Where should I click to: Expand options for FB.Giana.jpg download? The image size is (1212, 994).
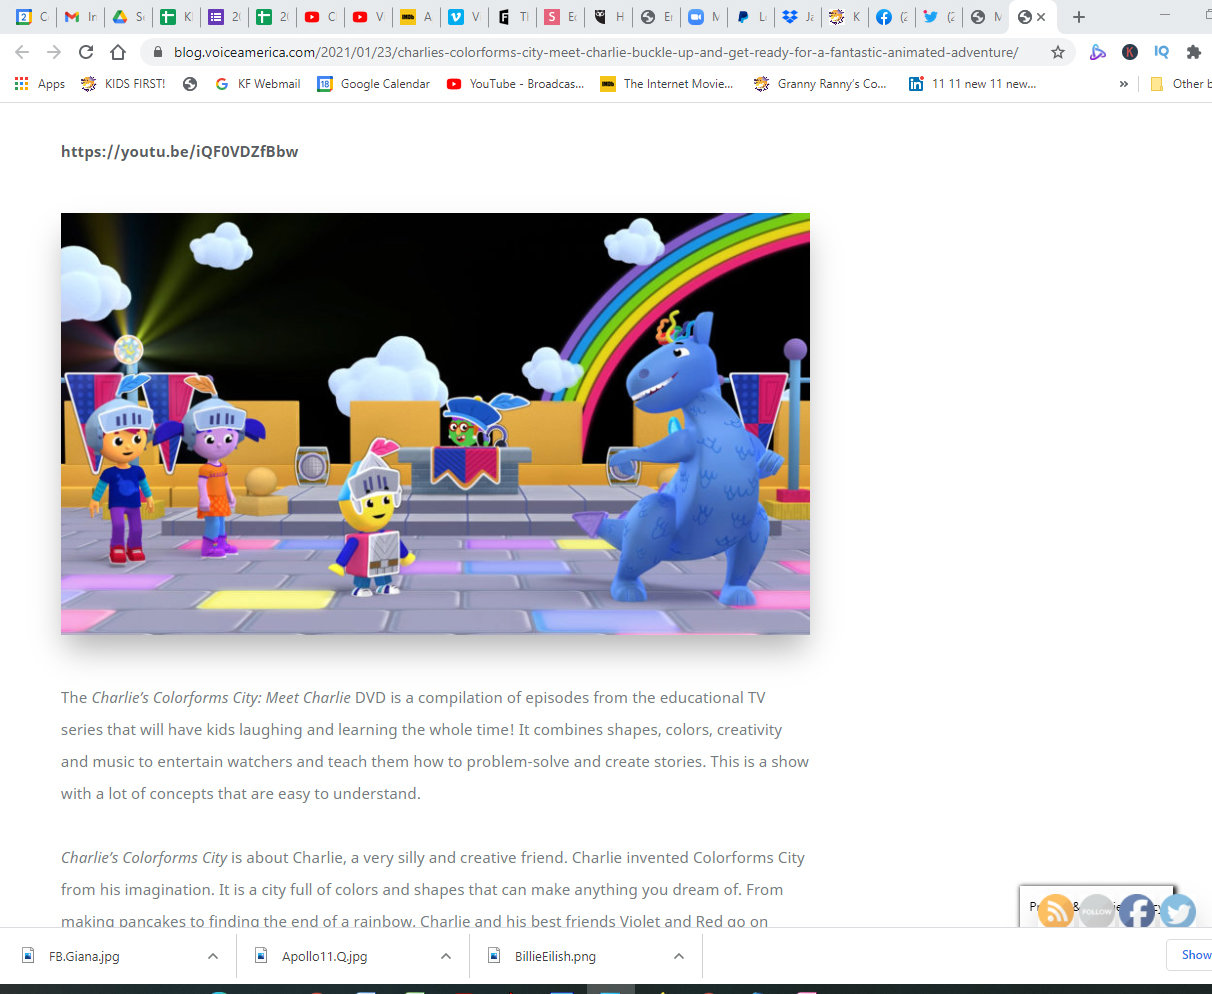pos(213,956)
